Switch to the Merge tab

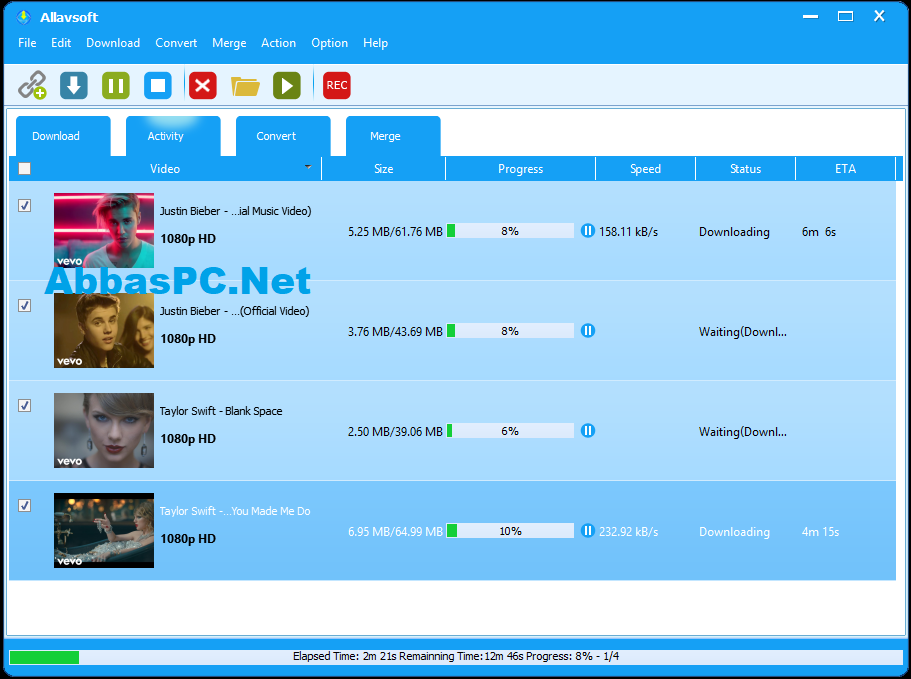click(393, 136)
